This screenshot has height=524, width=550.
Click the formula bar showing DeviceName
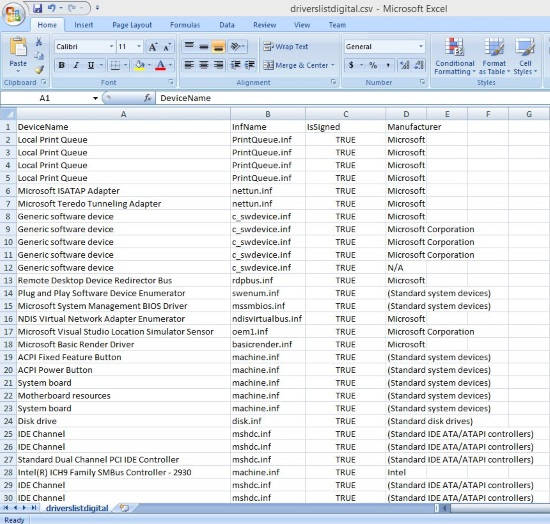click(353, 98)
